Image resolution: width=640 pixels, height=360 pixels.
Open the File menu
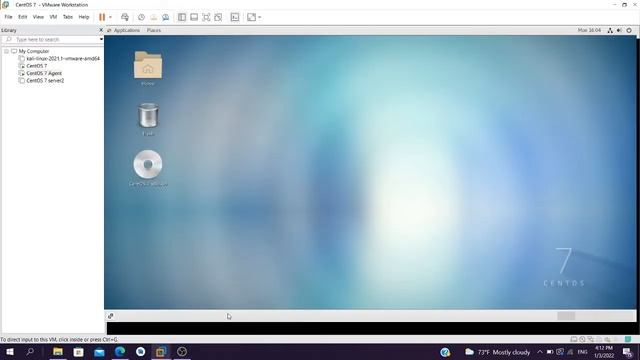coord(8,17)
